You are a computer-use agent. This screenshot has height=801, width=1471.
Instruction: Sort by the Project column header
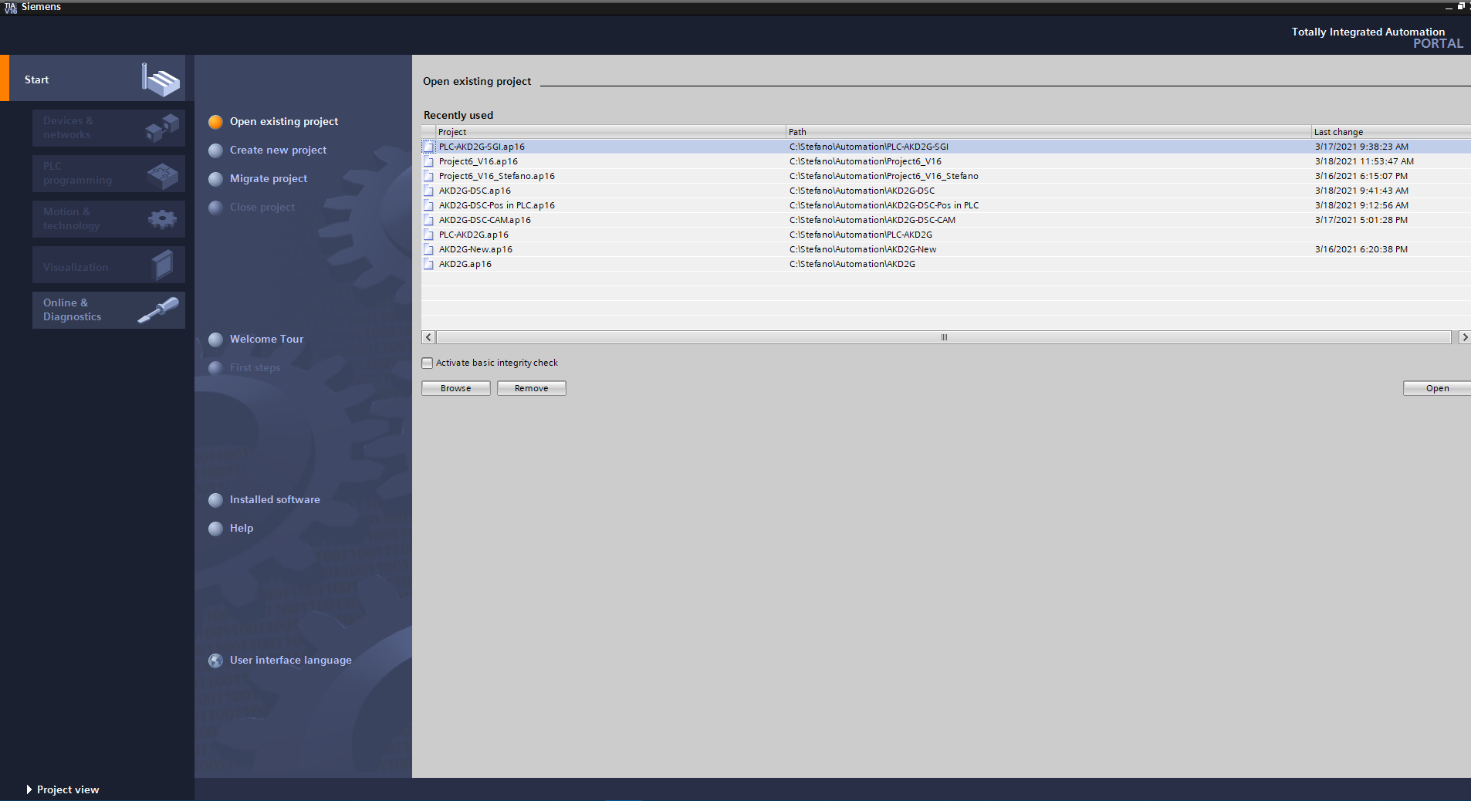[610, 132]
